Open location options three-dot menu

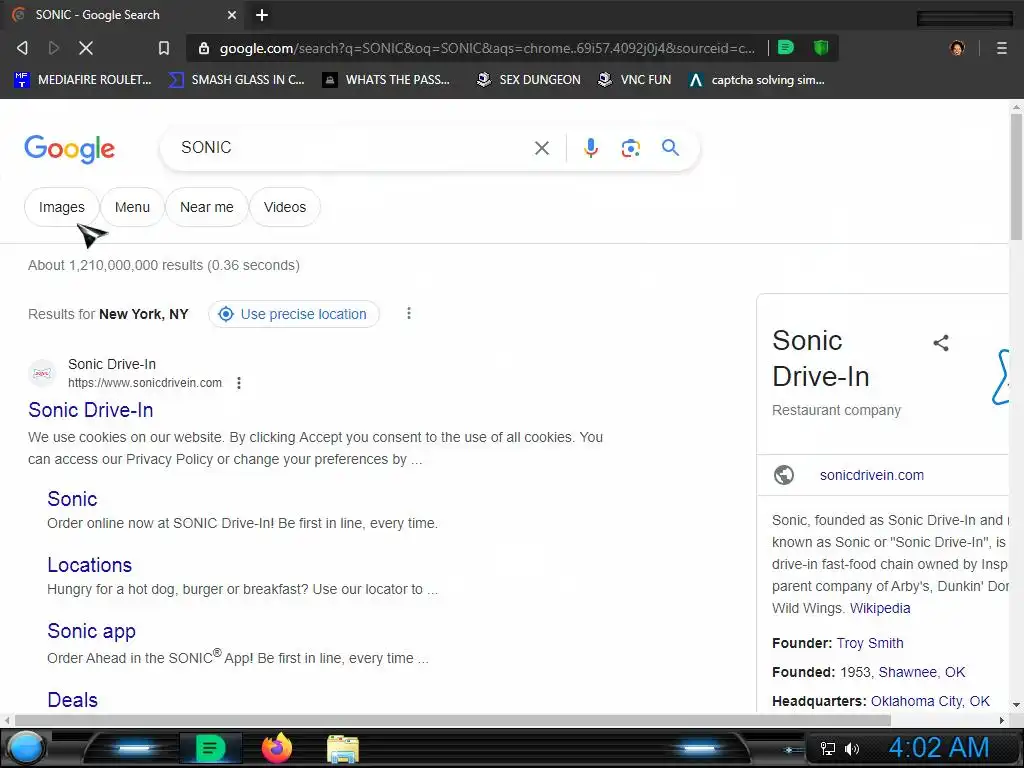pyautogui.click(x=409, y=313)
